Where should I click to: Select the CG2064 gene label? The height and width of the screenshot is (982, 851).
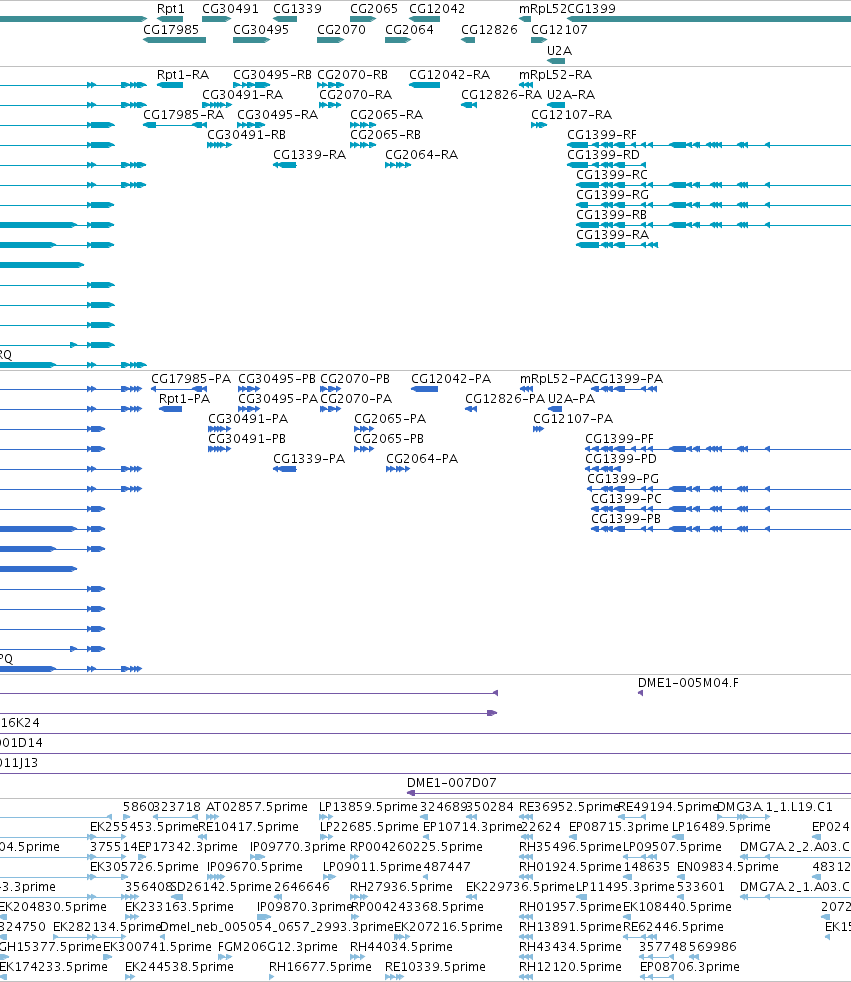tap(409, 30)
